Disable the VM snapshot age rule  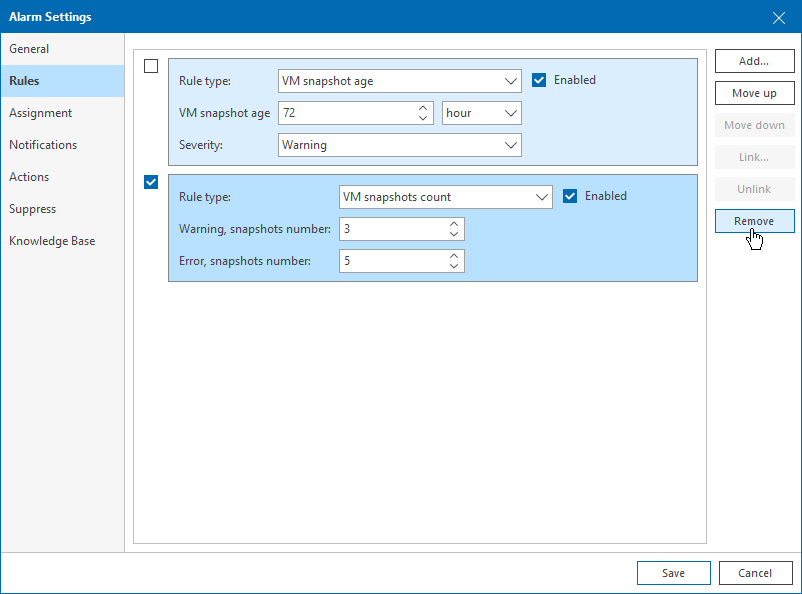[539, 80]
